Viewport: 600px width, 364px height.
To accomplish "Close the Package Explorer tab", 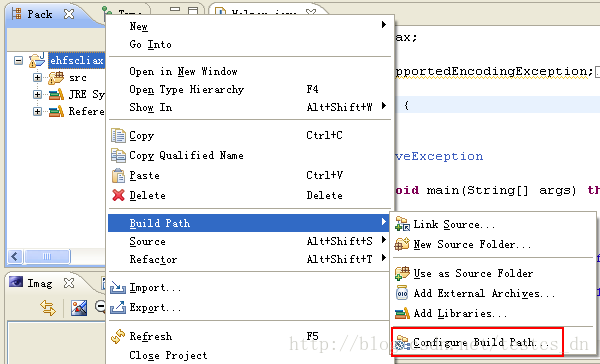I will click(x=69, y=14).
